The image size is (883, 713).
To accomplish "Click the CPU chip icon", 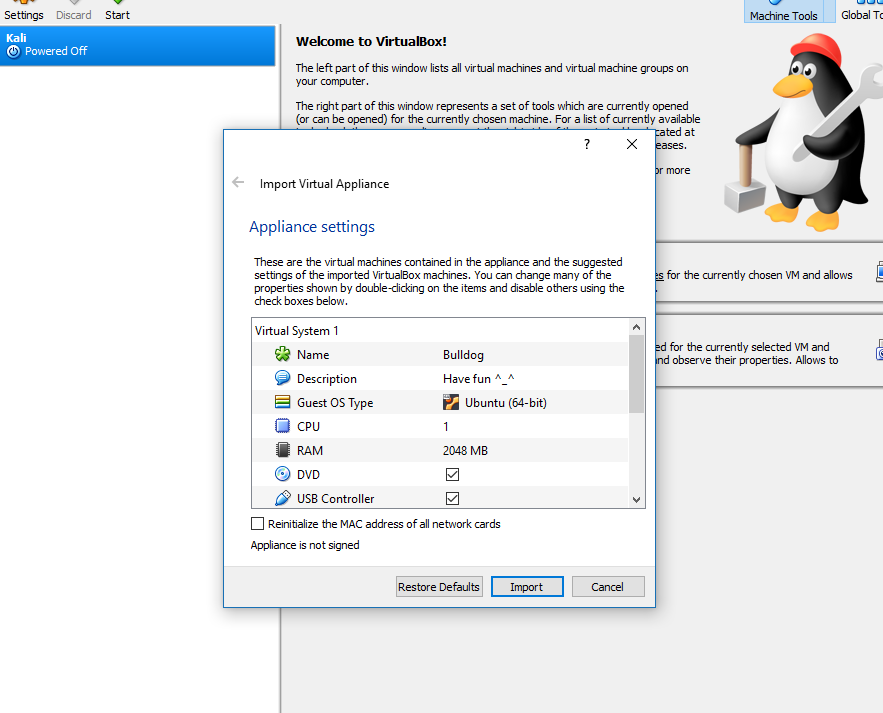I will [x=282, y=426].
